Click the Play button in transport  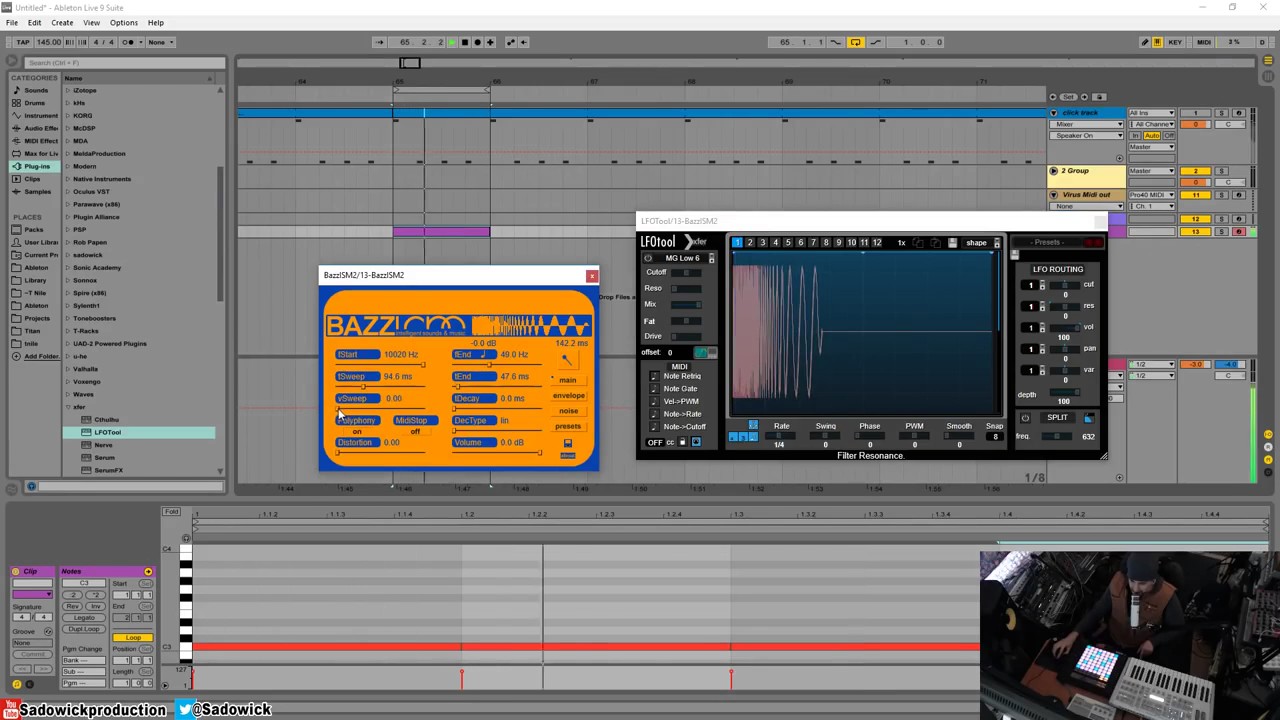click(452, 42)
